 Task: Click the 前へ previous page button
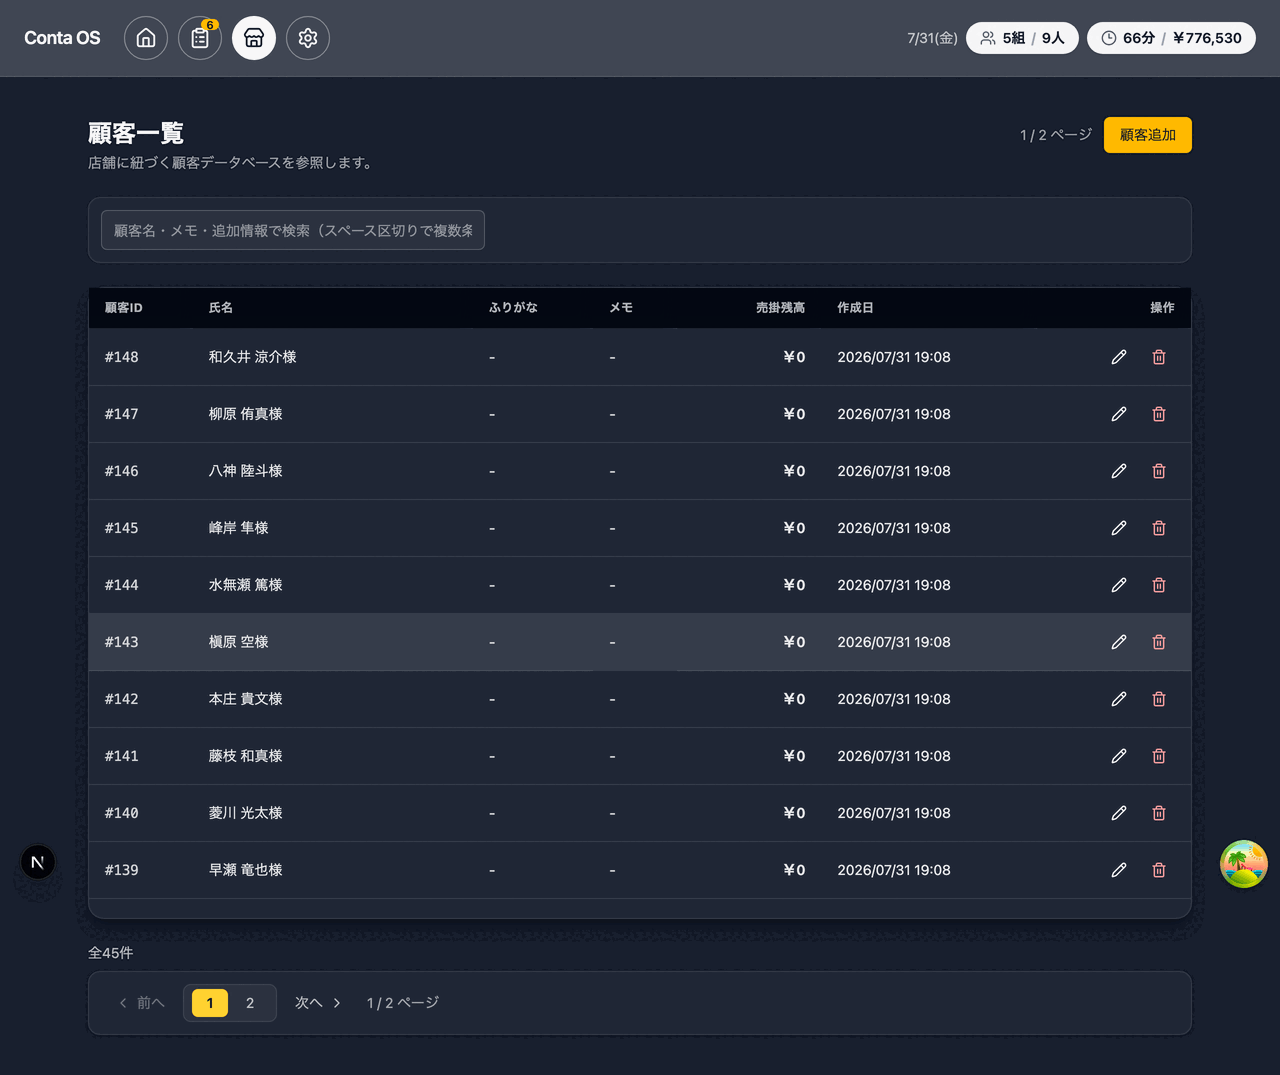141,1003
